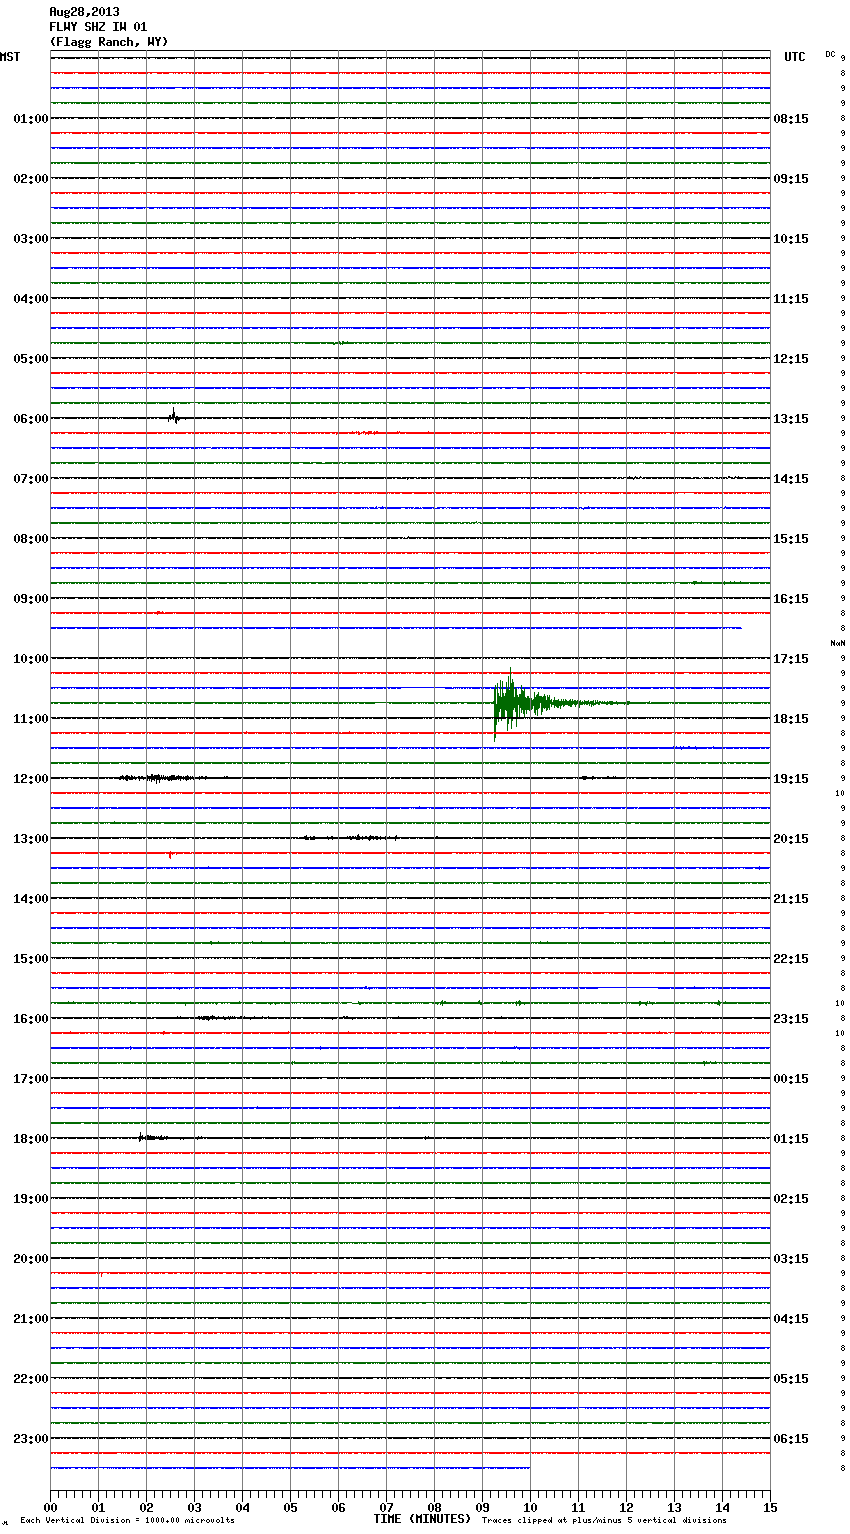Image resolution: width=850 pixels, height=1534 pixels.
Task: Click the Traces clipped at plus/minus 5 divisions note
Action: (604, 1521)
